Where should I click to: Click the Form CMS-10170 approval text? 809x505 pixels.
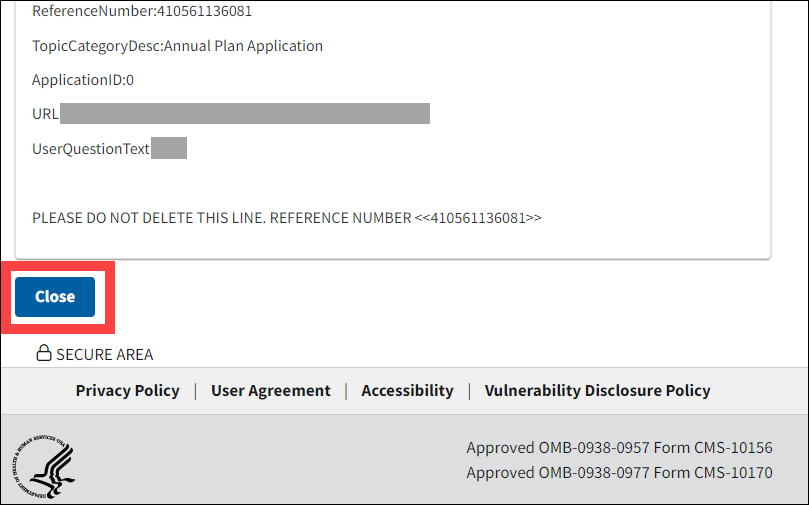[x=619, y=473]
